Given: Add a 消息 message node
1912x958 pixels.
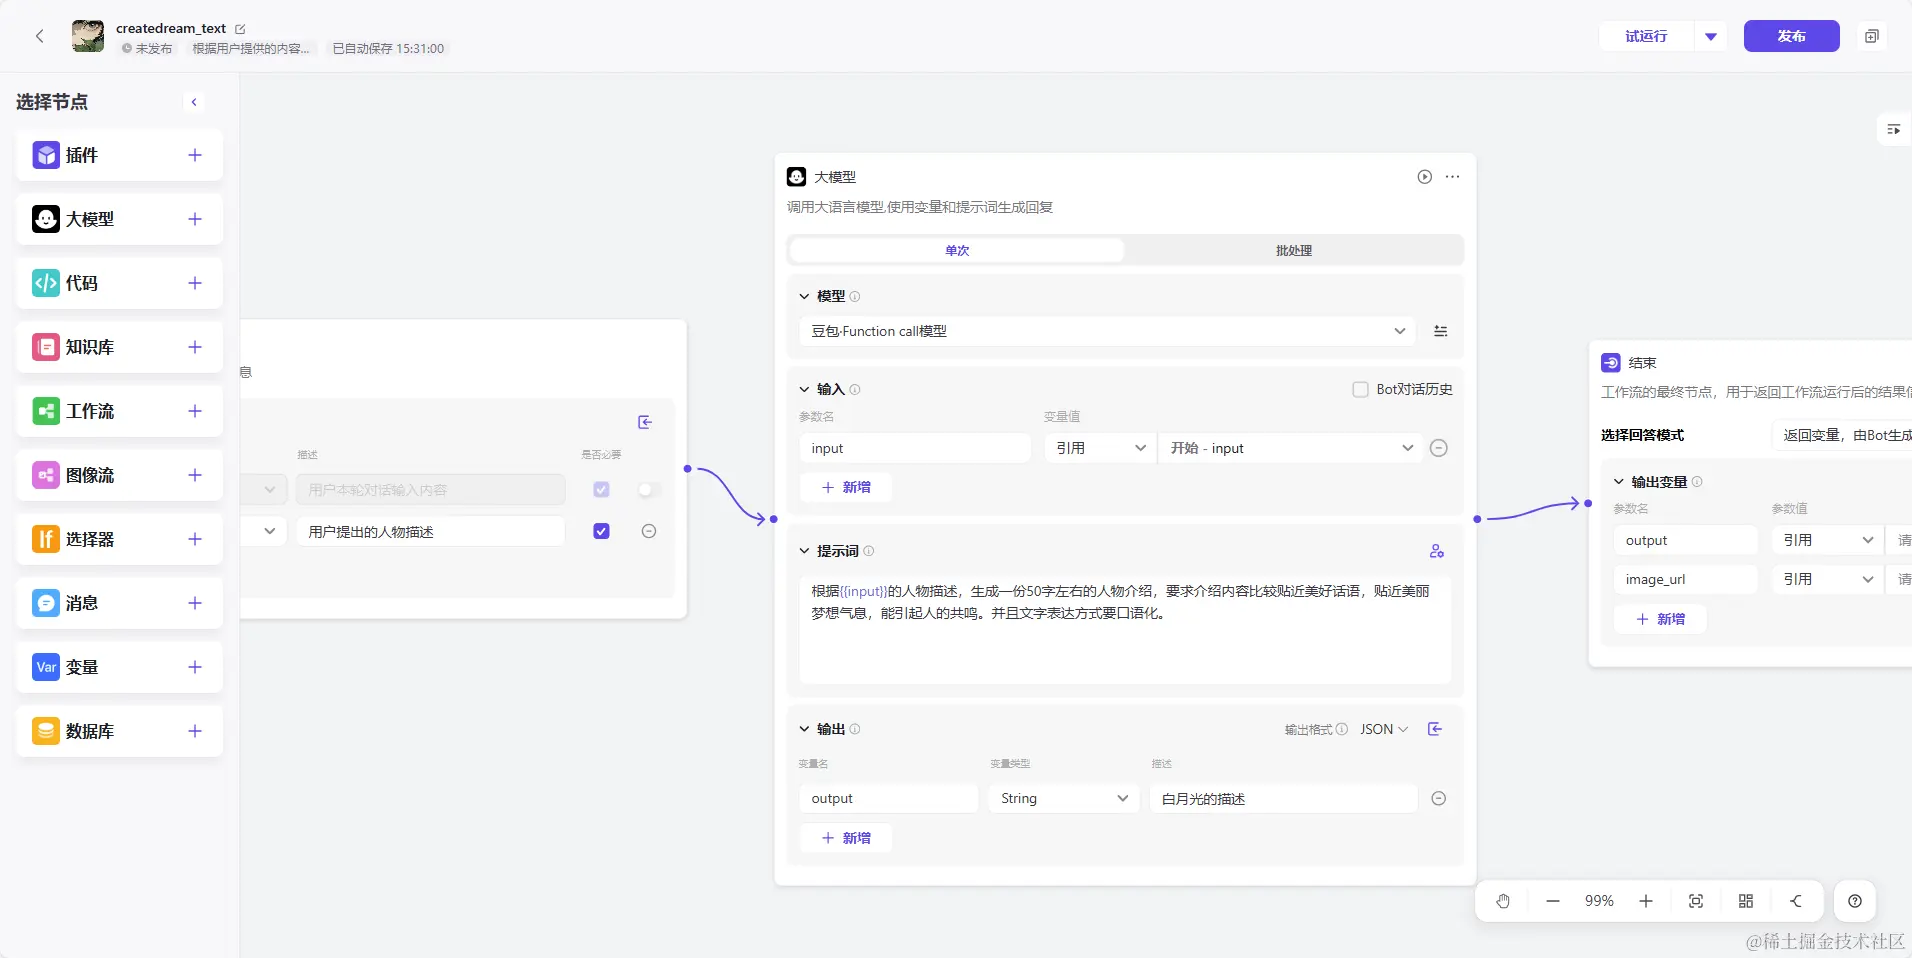Looking at the screenshot, I should pyautogui.click(x=195, y=603).
